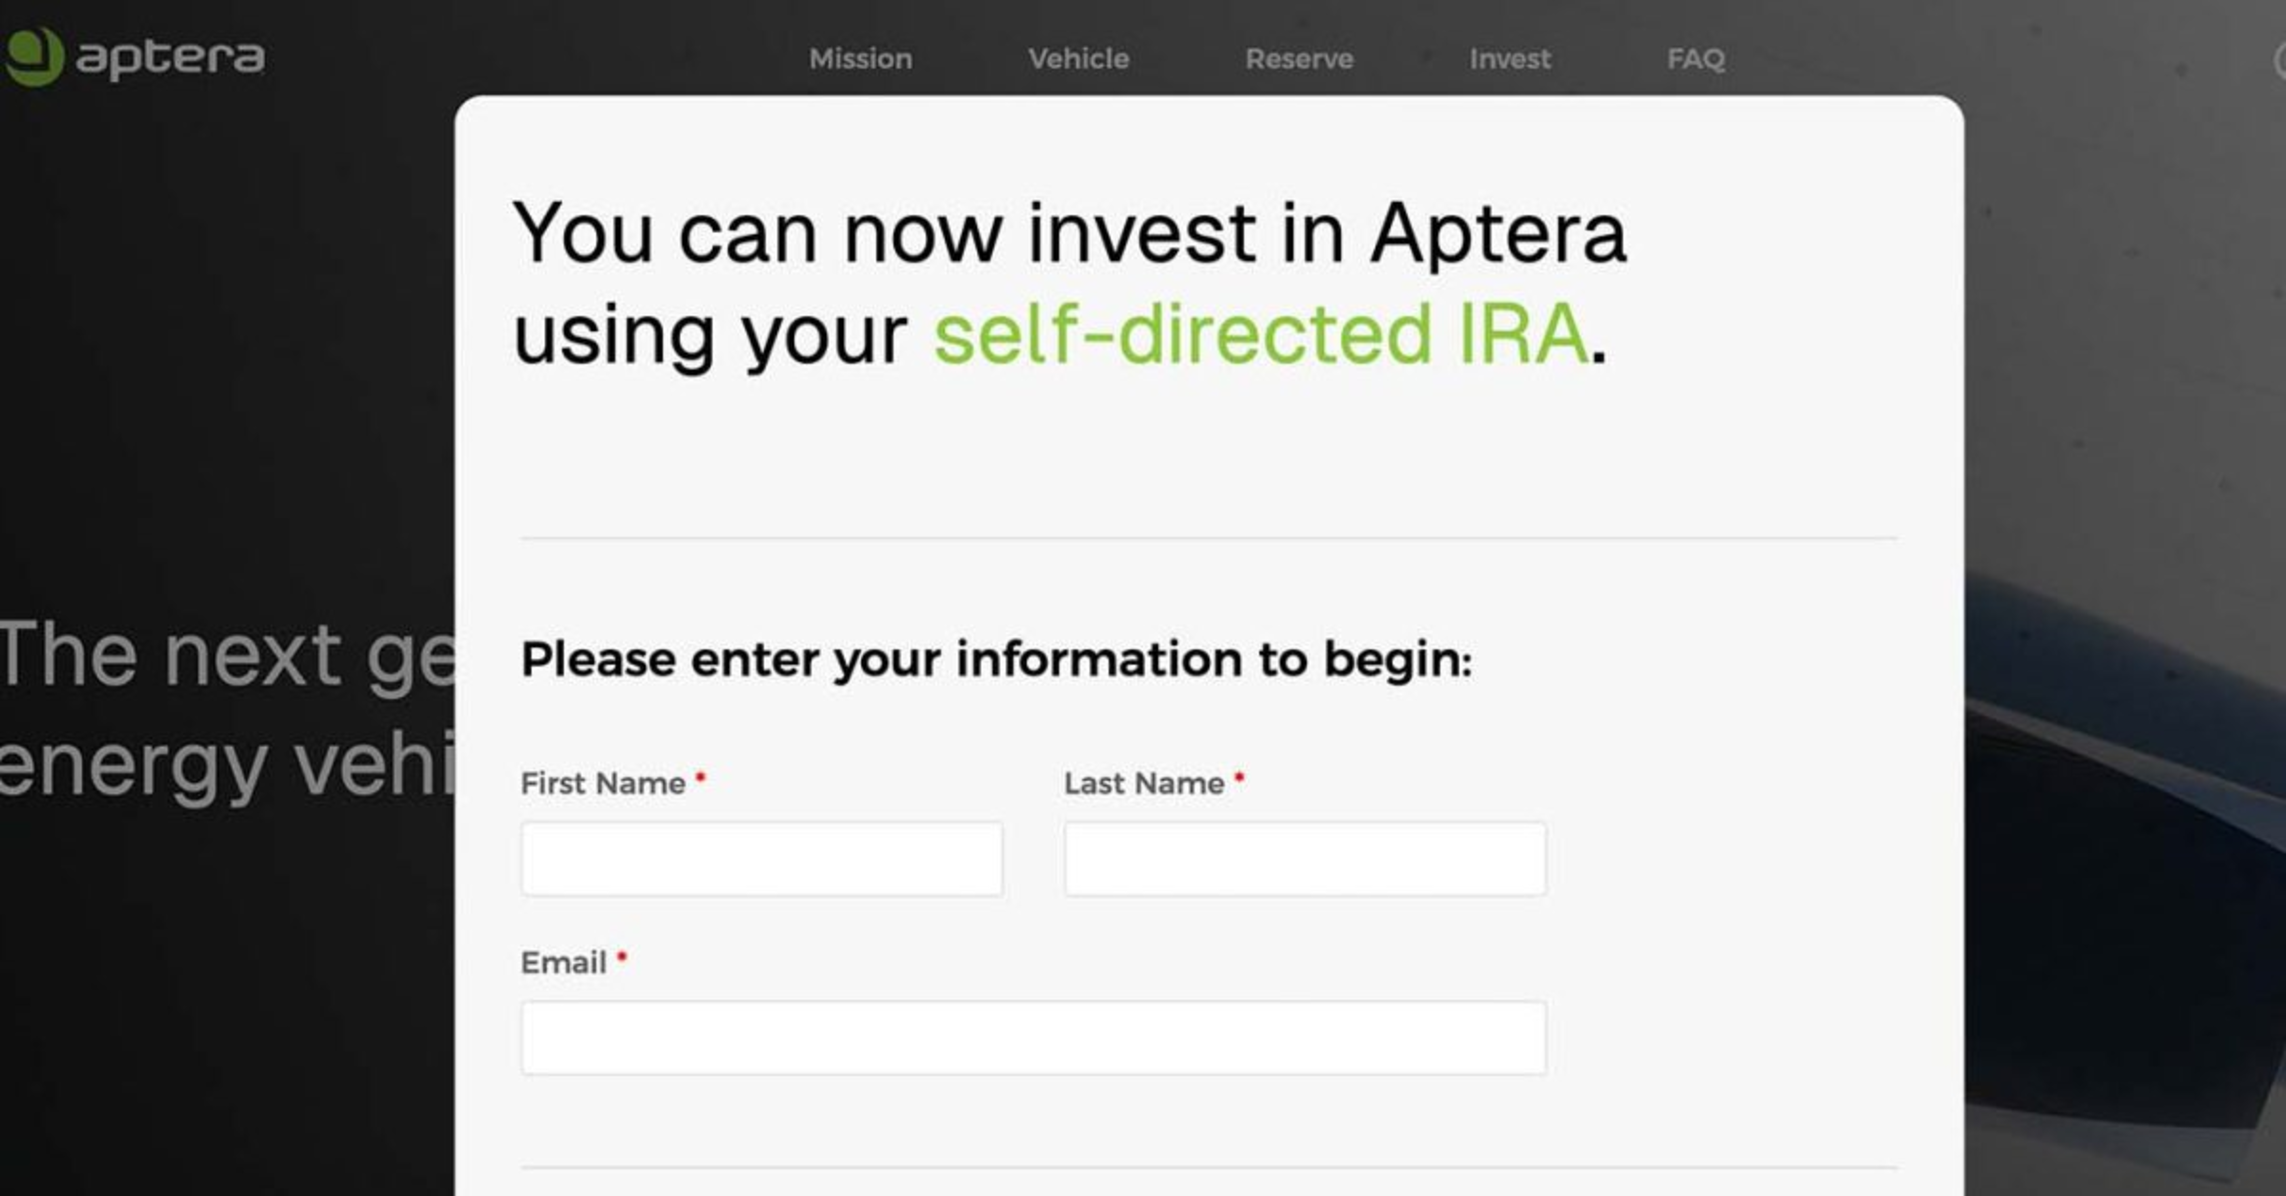The height and width of the screenshot is (1196, 2286).
Task: Click the partially visible circular icon at top-right edge
Action: click(2279, 61)
